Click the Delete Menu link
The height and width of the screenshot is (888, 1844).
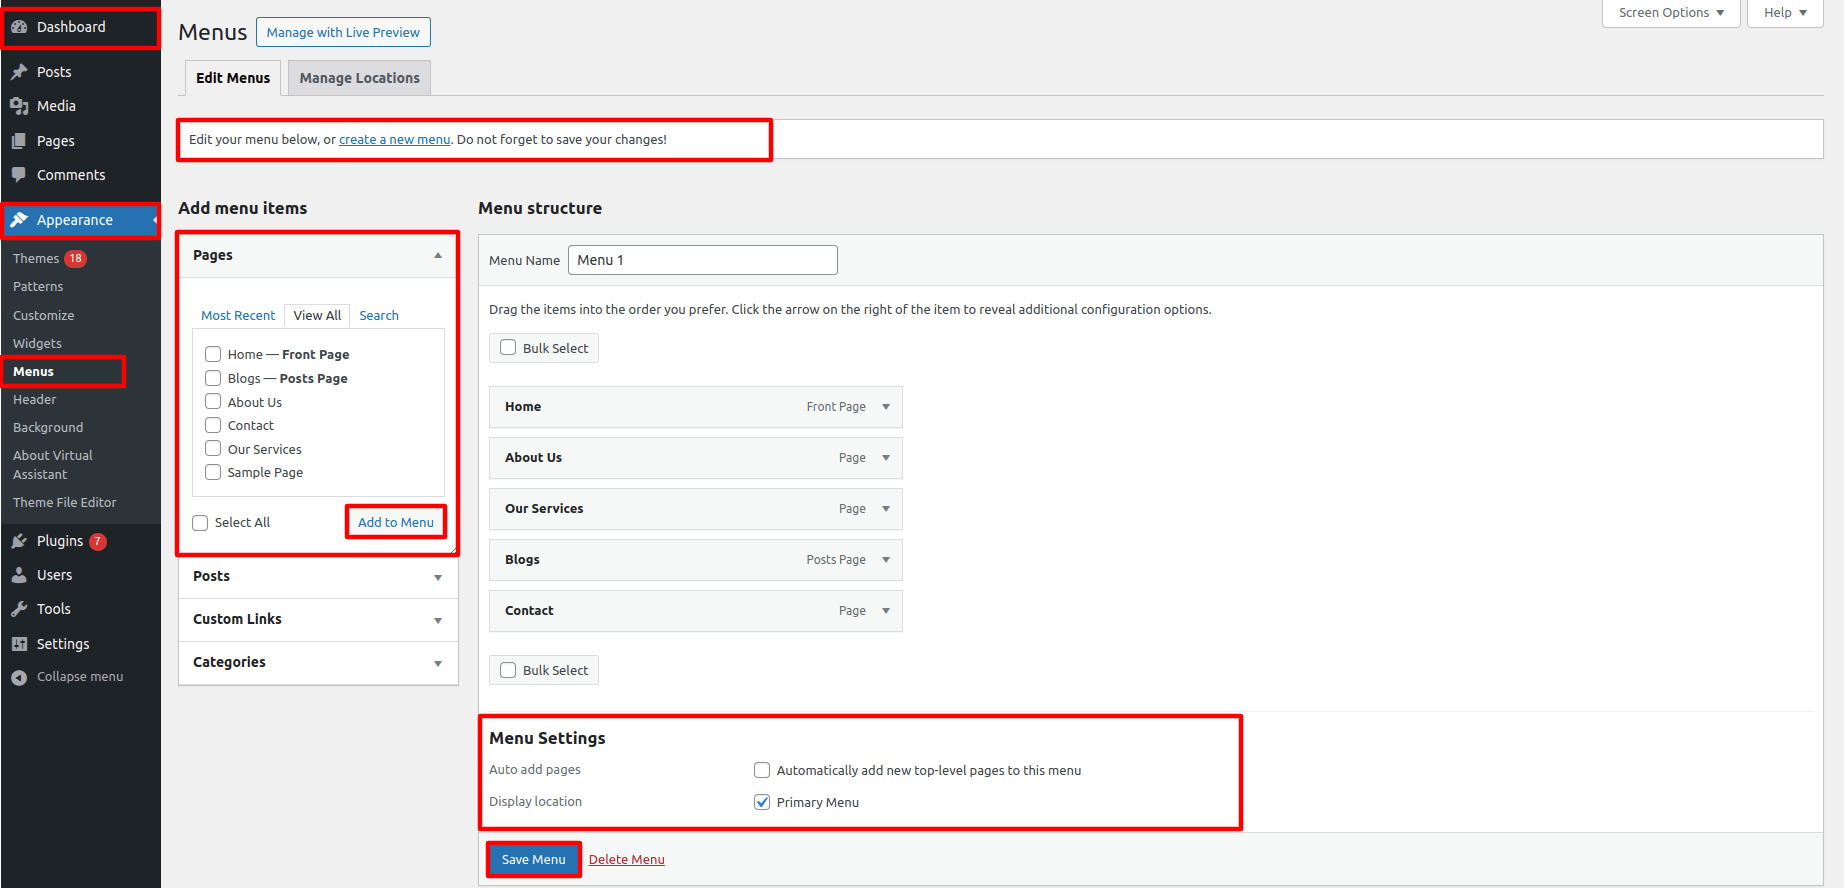[626, 859]
